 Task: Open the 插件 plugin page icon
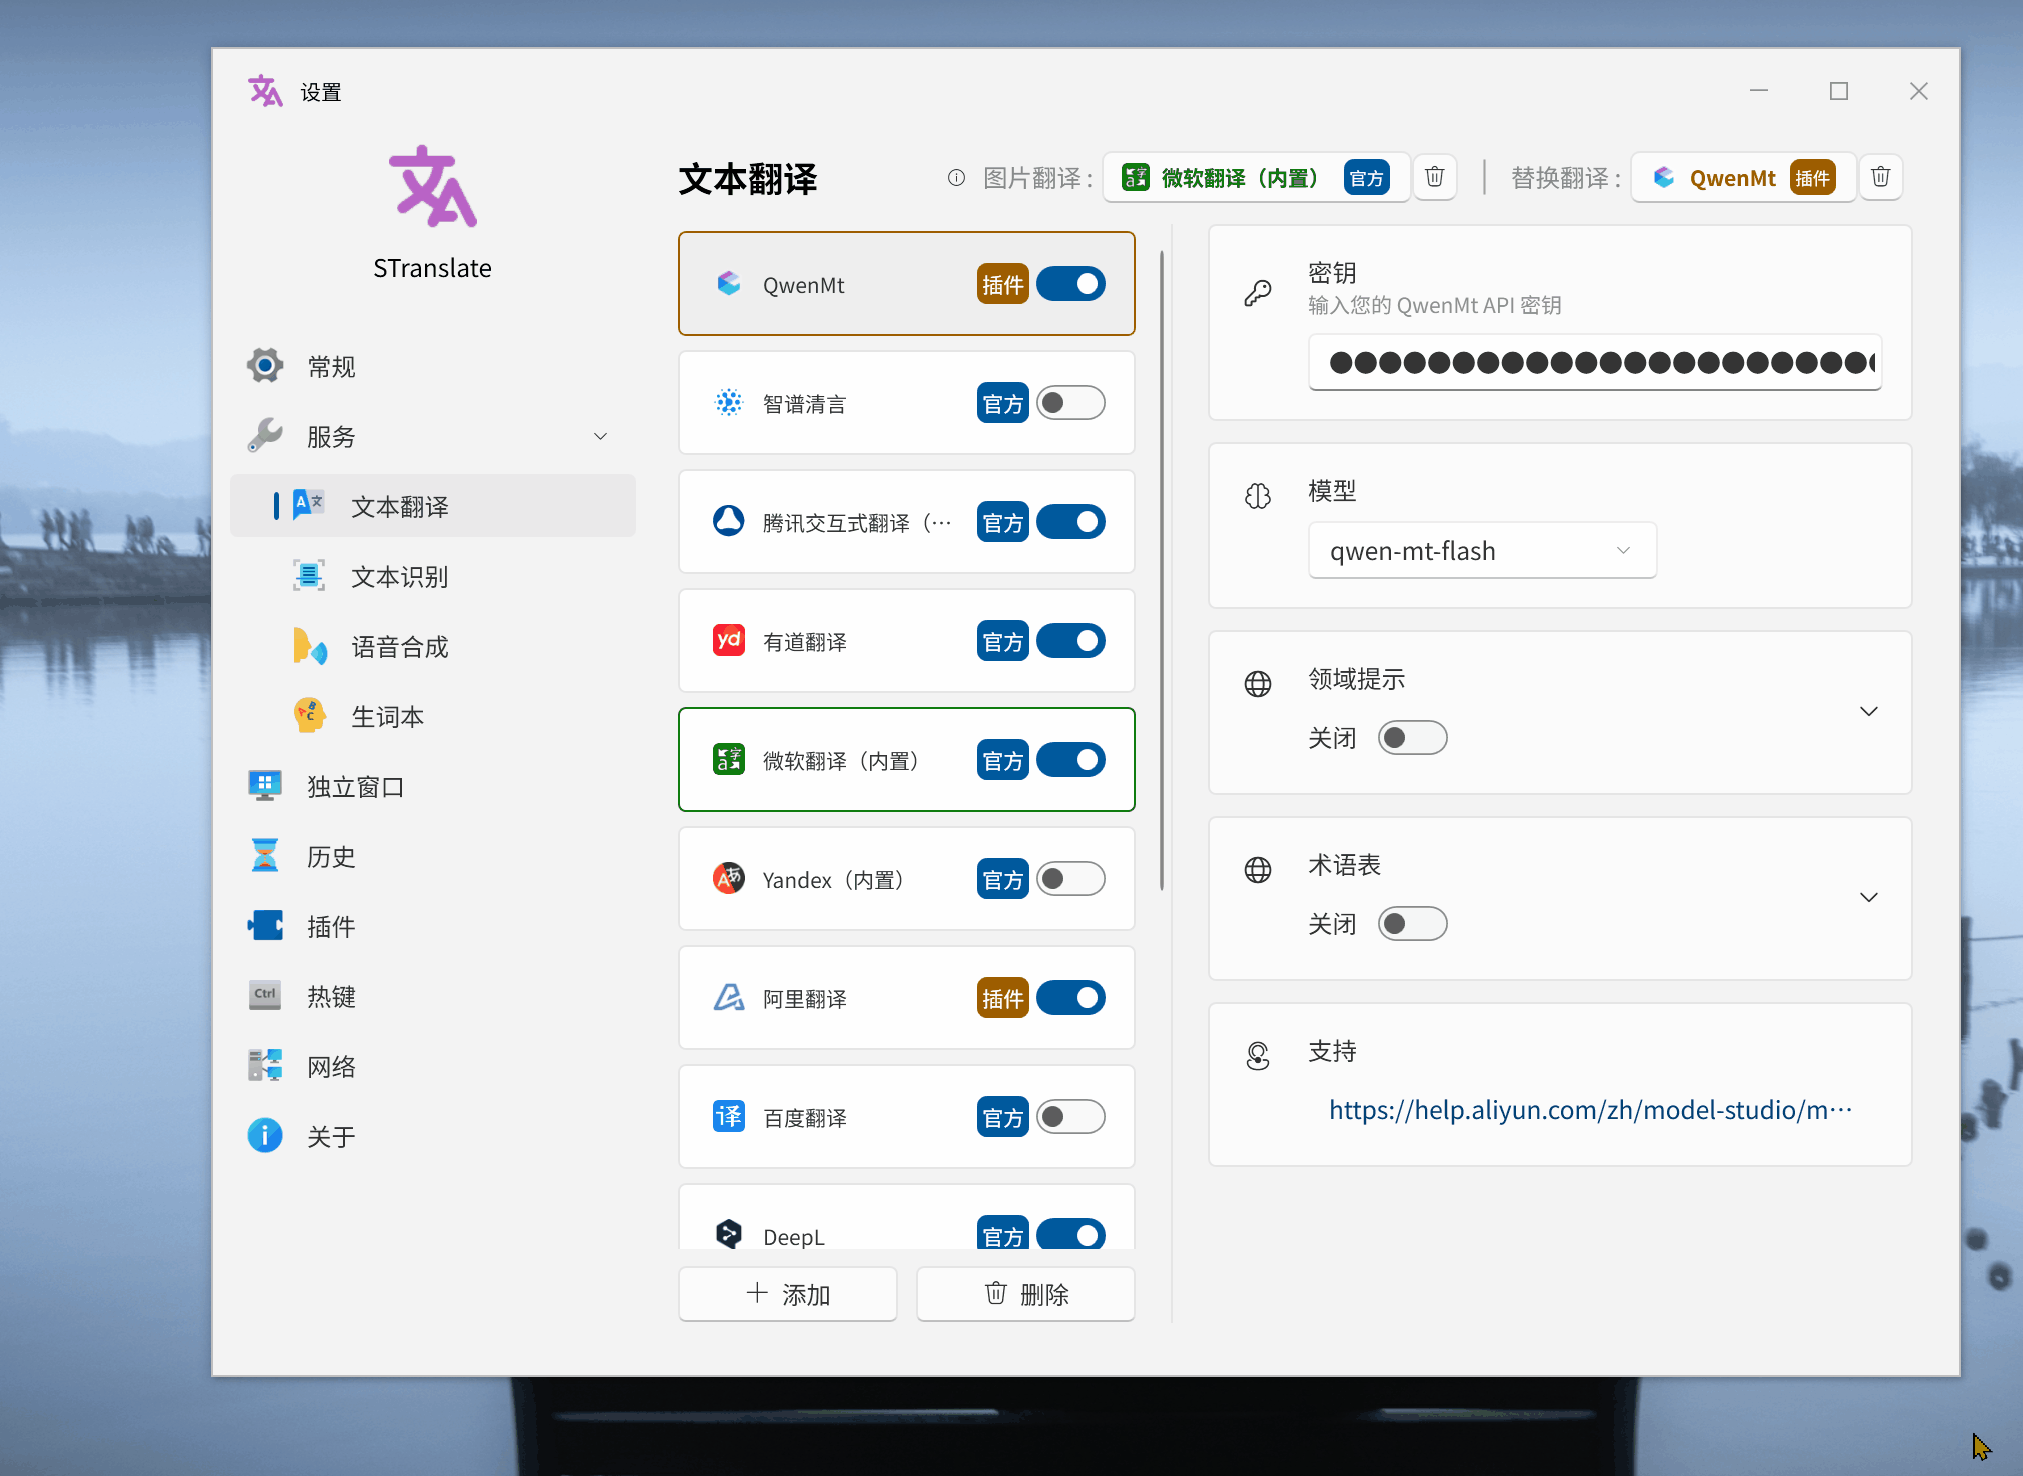click(x=265, y=926)
